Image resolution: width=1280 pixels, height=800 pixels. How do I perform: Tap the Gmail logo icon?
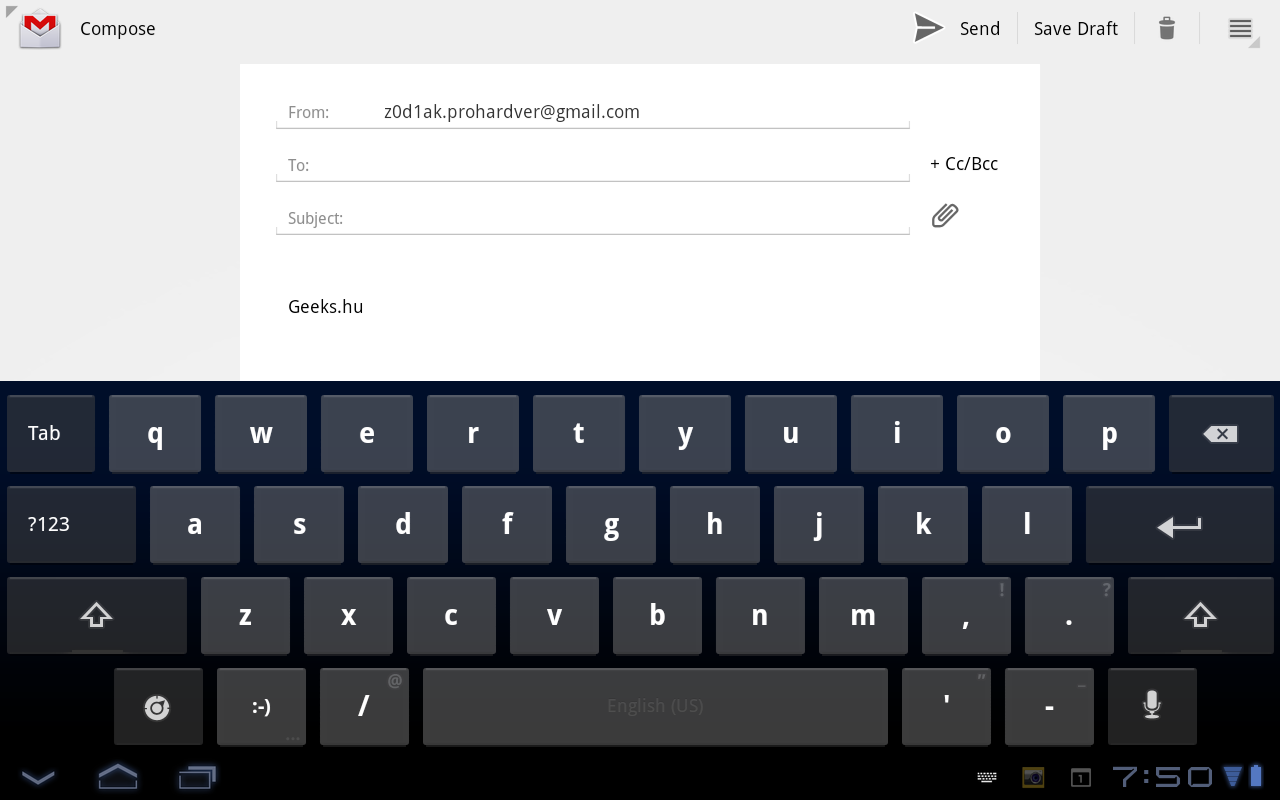[40, 28]
